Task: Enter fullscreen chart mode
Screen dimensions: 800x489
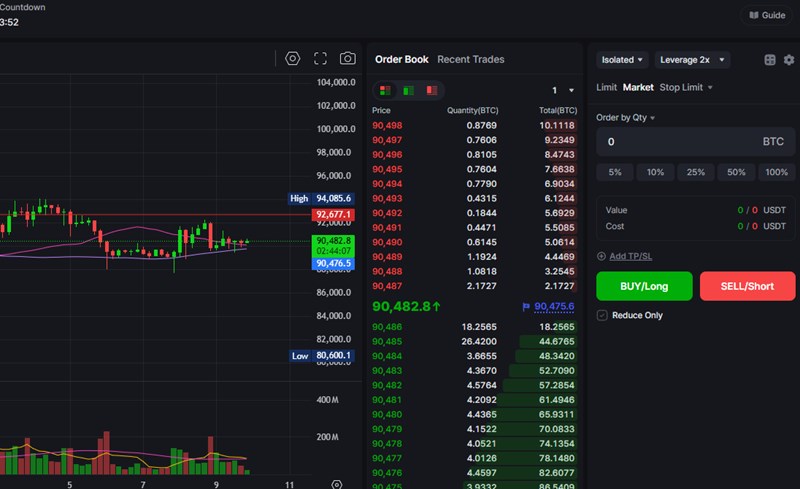Action: [320, 59]
